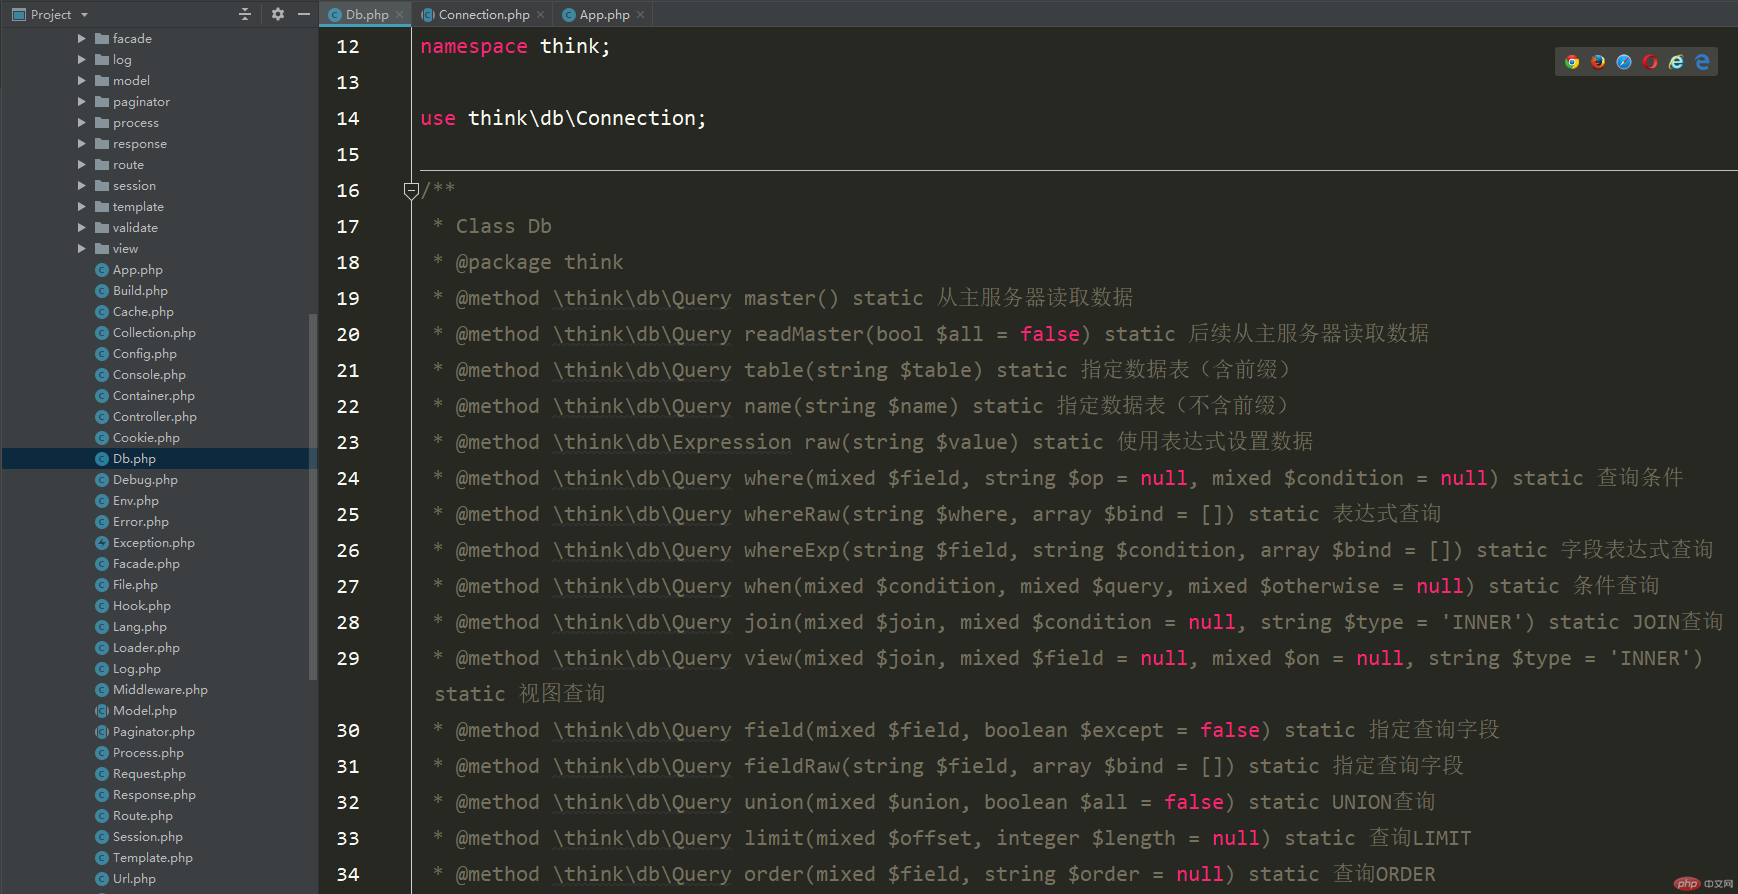Expand the process folder
Image resolution: width=1738 pixels, height=894 pixels.
[x=82, y=122]
